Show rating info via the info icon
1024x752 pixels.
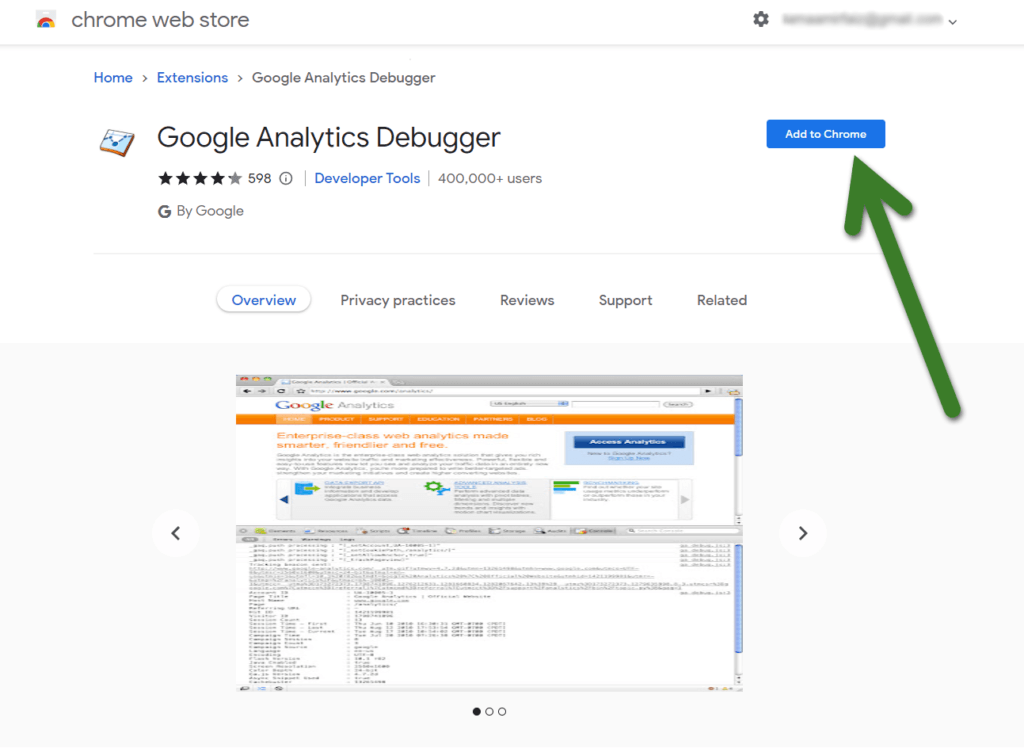click(286, 178)
